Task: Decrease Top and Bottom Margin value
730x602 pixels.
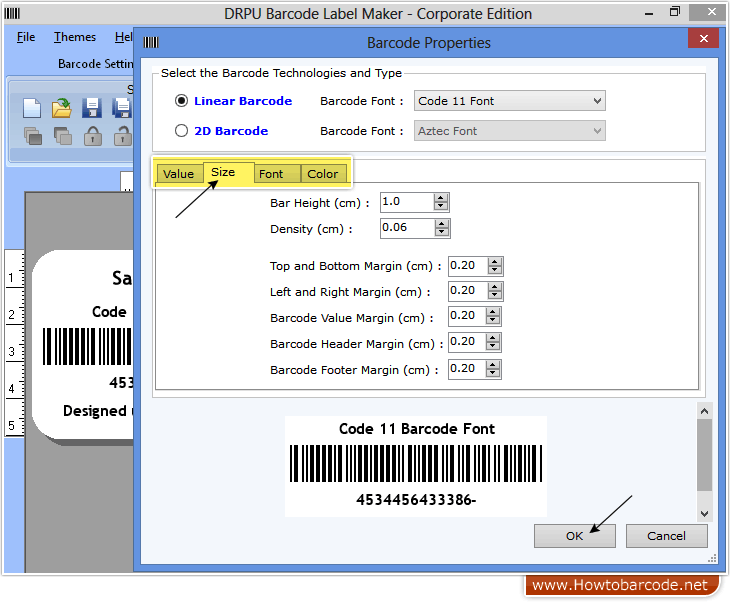Action: (495, 270)
